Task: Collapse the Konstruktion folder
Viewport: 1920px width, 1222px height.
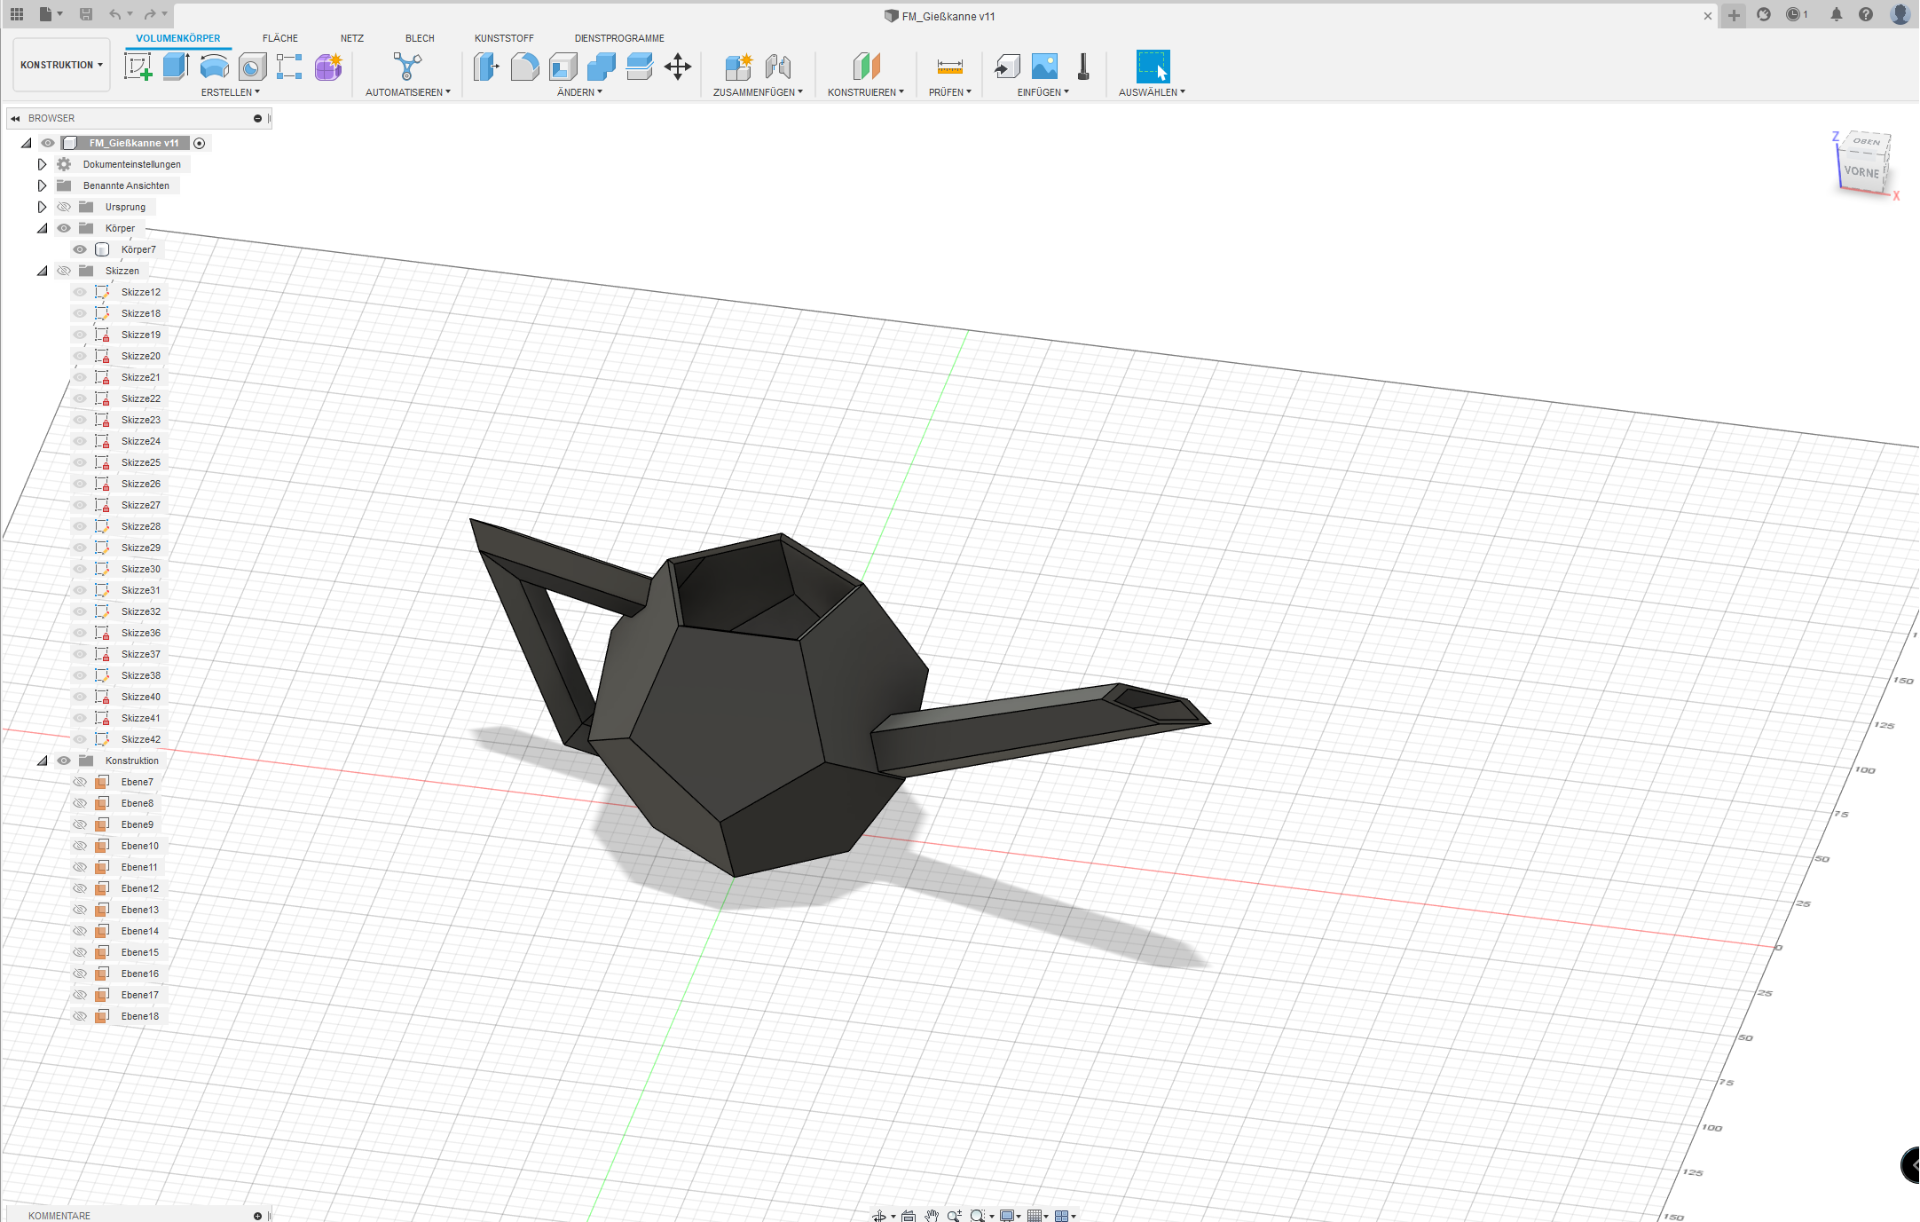Action: click(x=42, y=761)
